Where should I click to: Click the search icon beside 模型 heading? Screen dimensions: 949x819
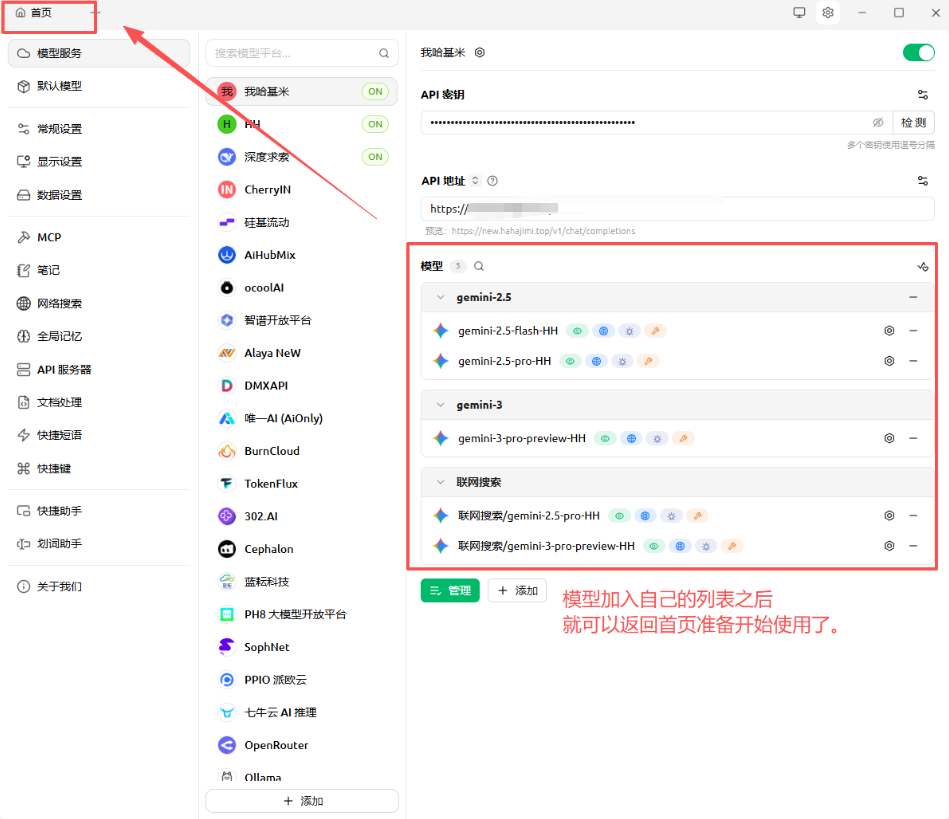[479, 266]
